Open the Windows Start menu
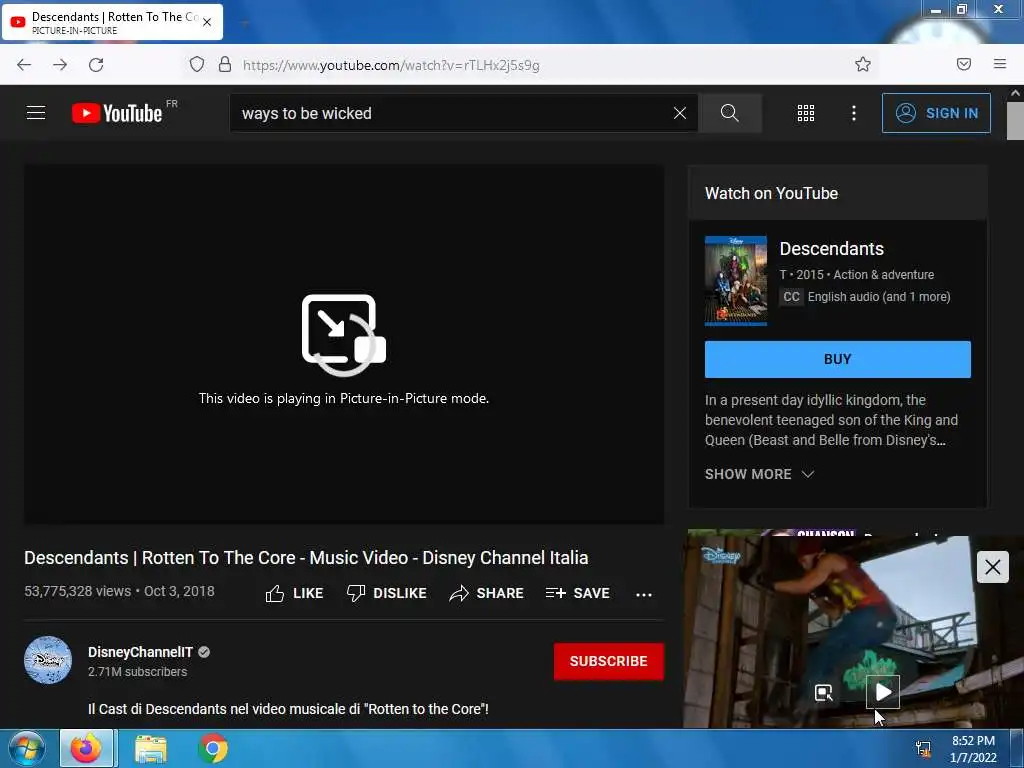1024x768 pixels. [x=27, y=748]
